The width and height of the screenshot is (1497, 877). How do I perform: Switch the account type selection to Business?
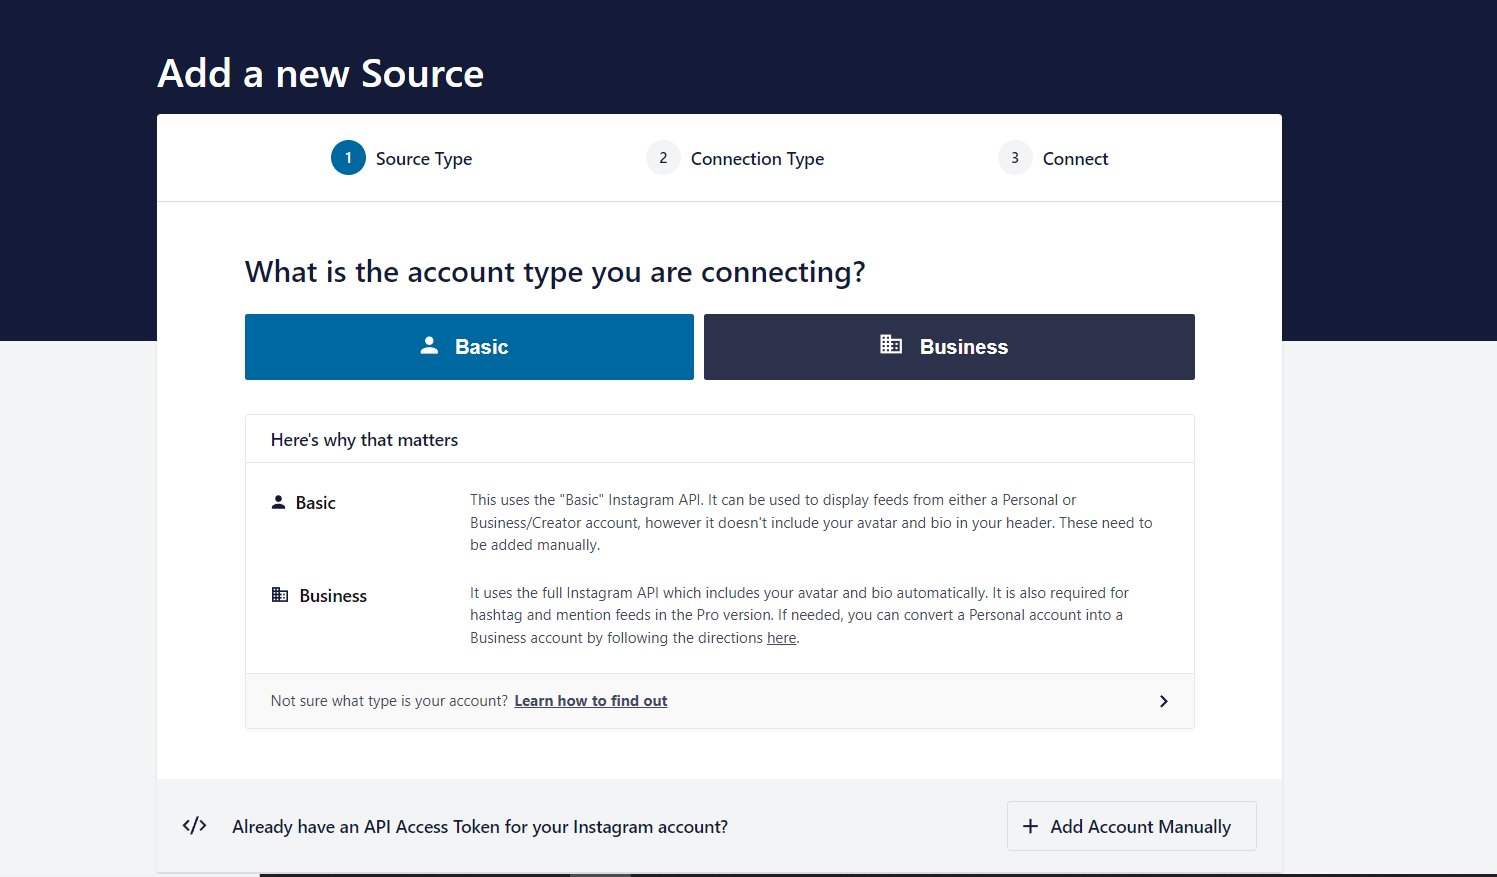tap(948, 346)
